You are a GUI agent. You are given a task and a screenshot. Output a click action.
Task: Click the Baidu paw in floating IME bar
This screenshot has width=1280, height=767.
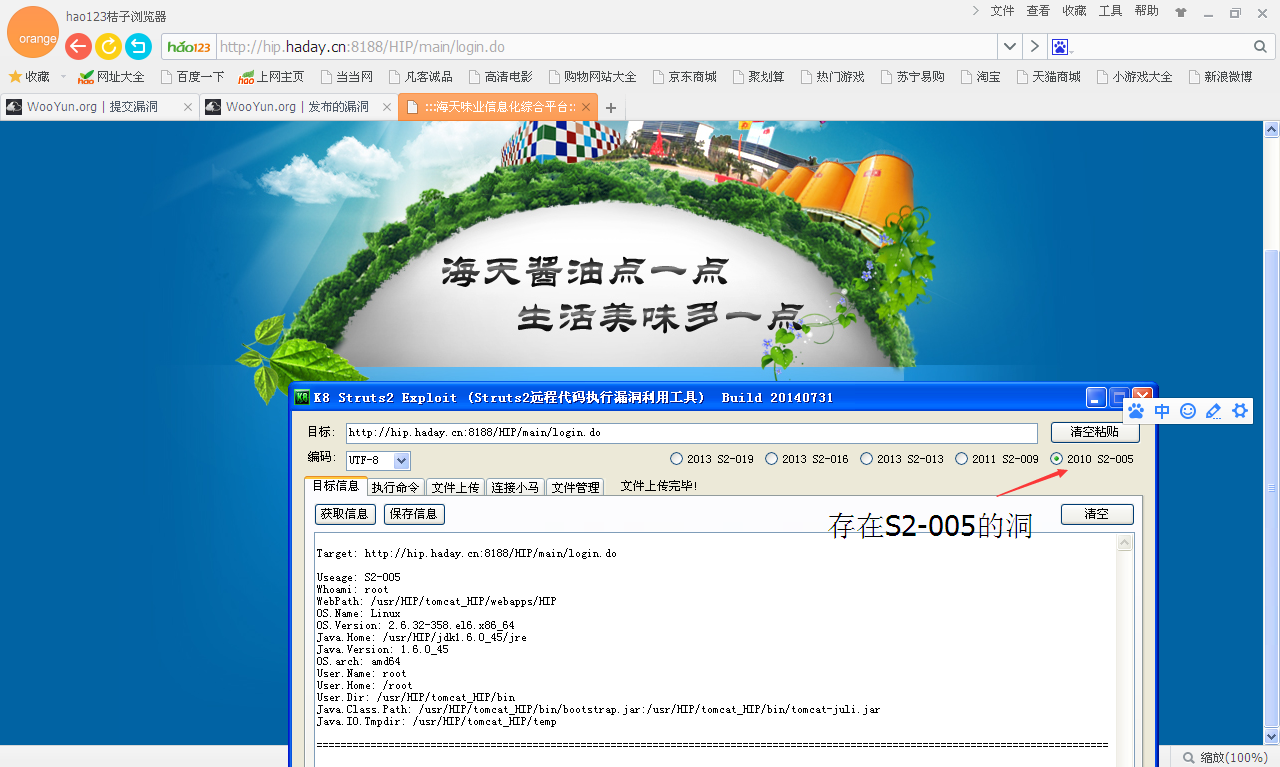(x=1136, y=411)
